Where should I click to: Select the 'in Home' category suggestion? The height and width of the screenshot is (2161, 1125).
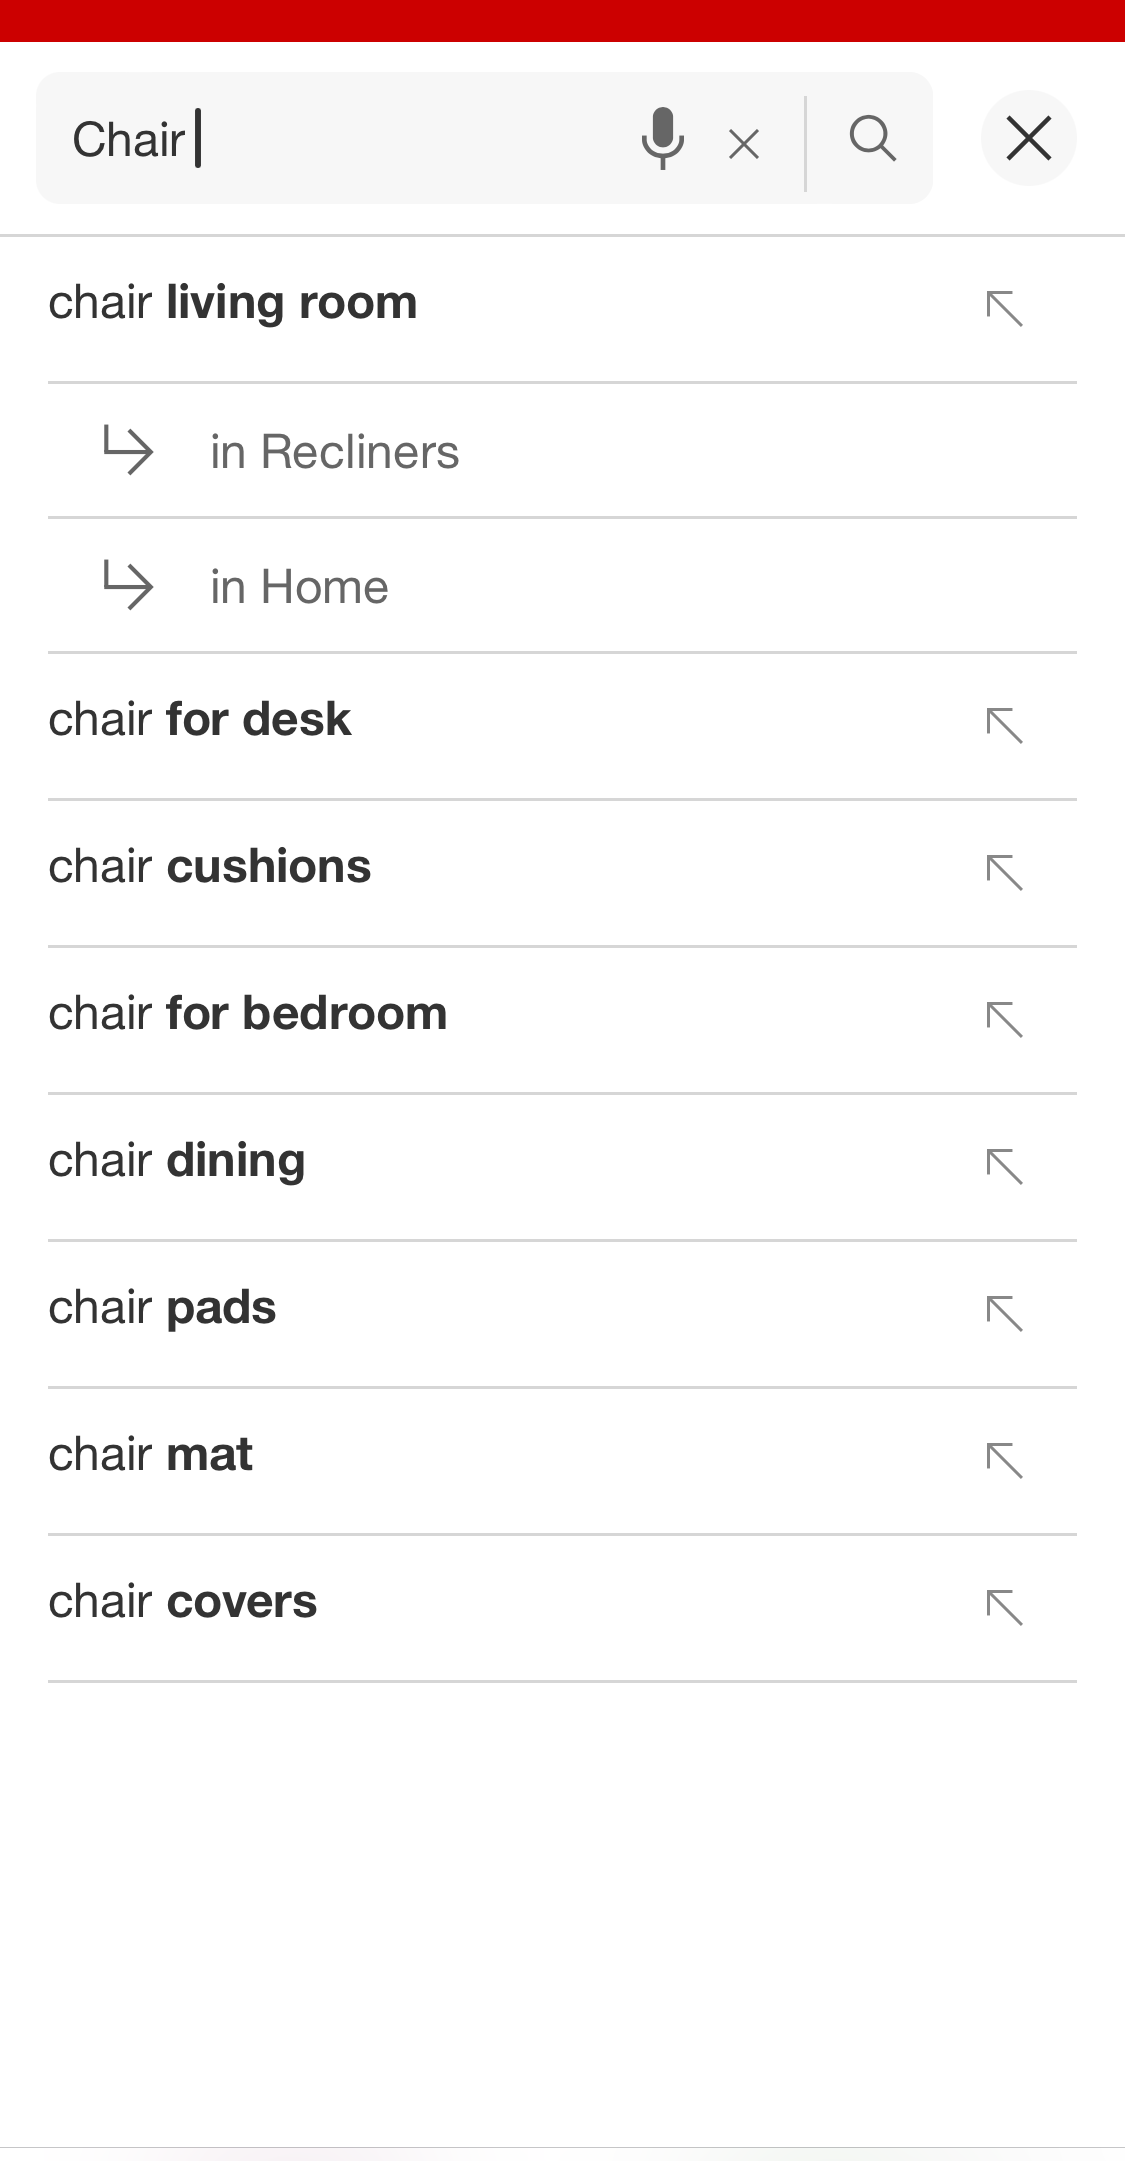pos(299,587)
